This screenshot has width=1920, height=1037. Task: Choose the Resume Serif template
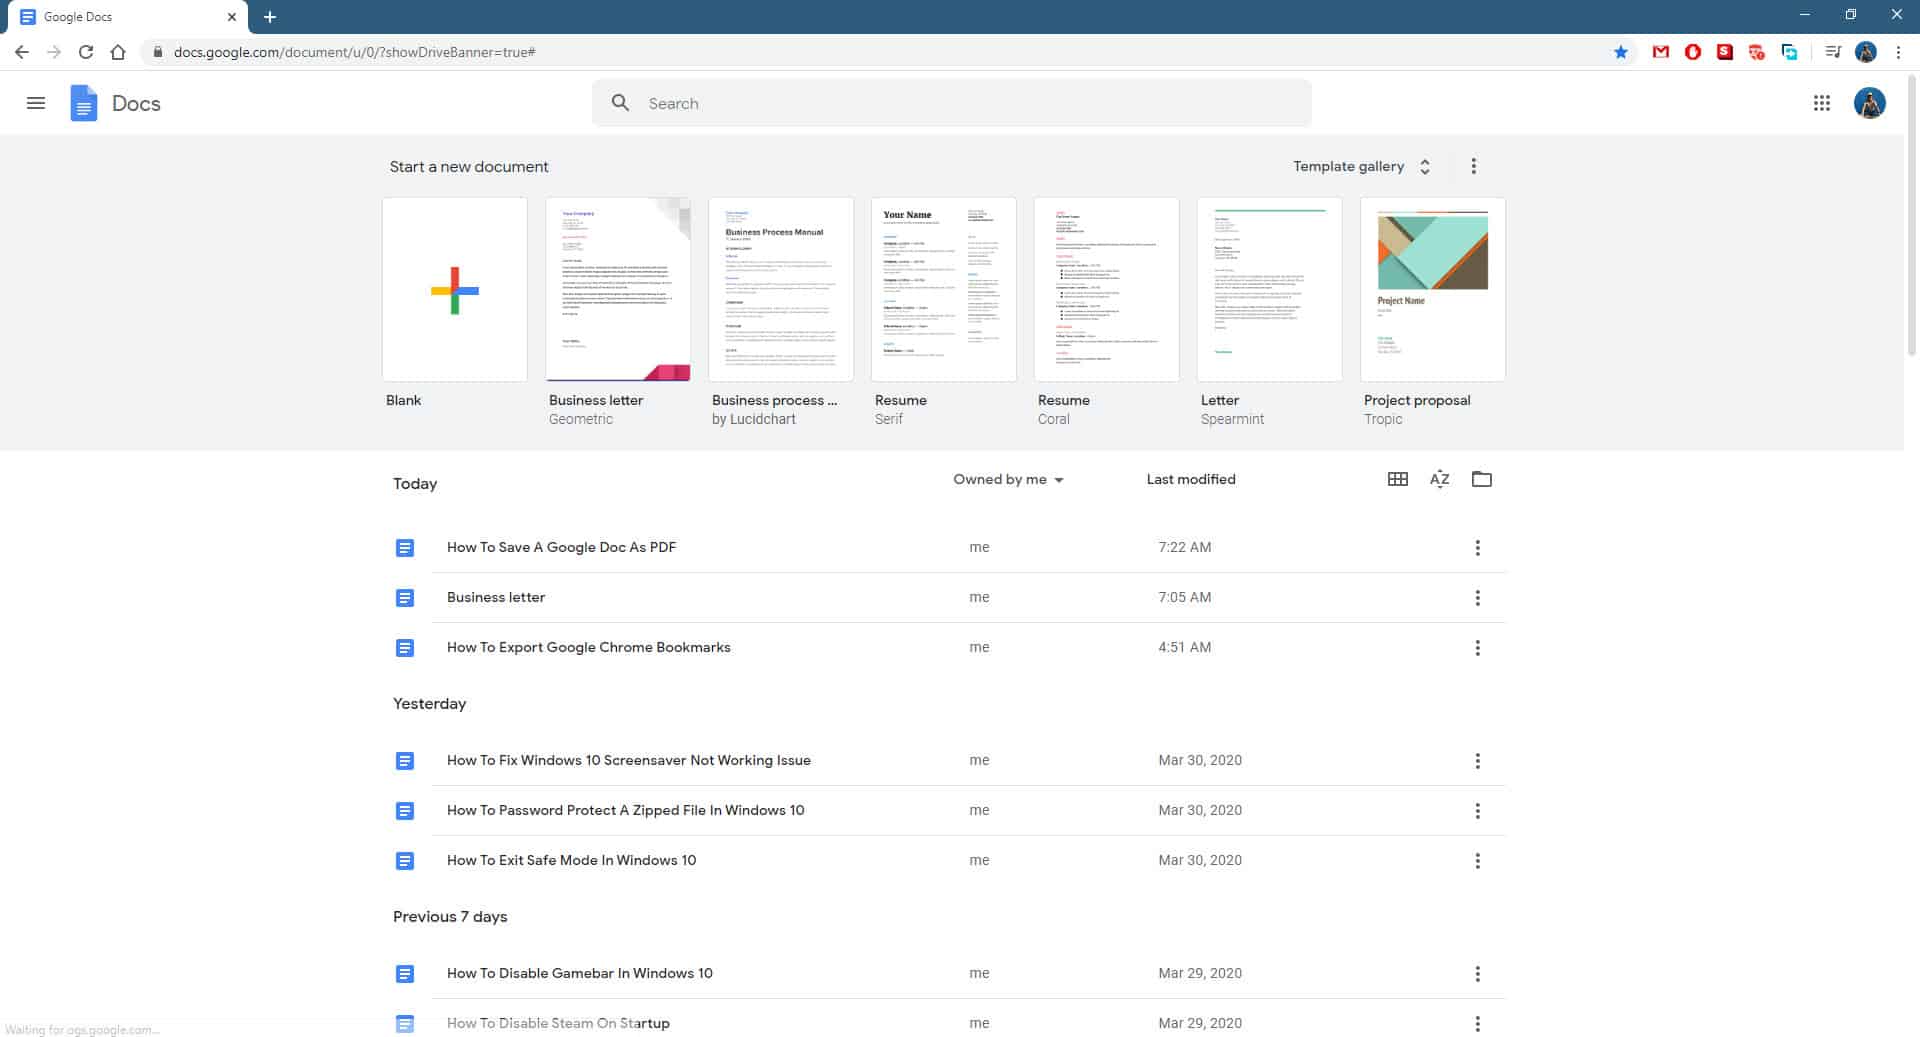944,289
